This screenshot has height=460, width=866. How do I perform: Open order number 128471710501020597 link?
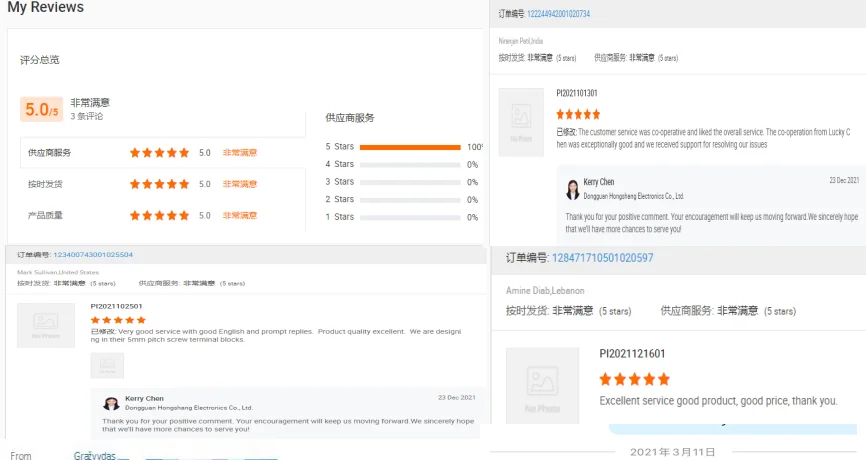[603, 258]
